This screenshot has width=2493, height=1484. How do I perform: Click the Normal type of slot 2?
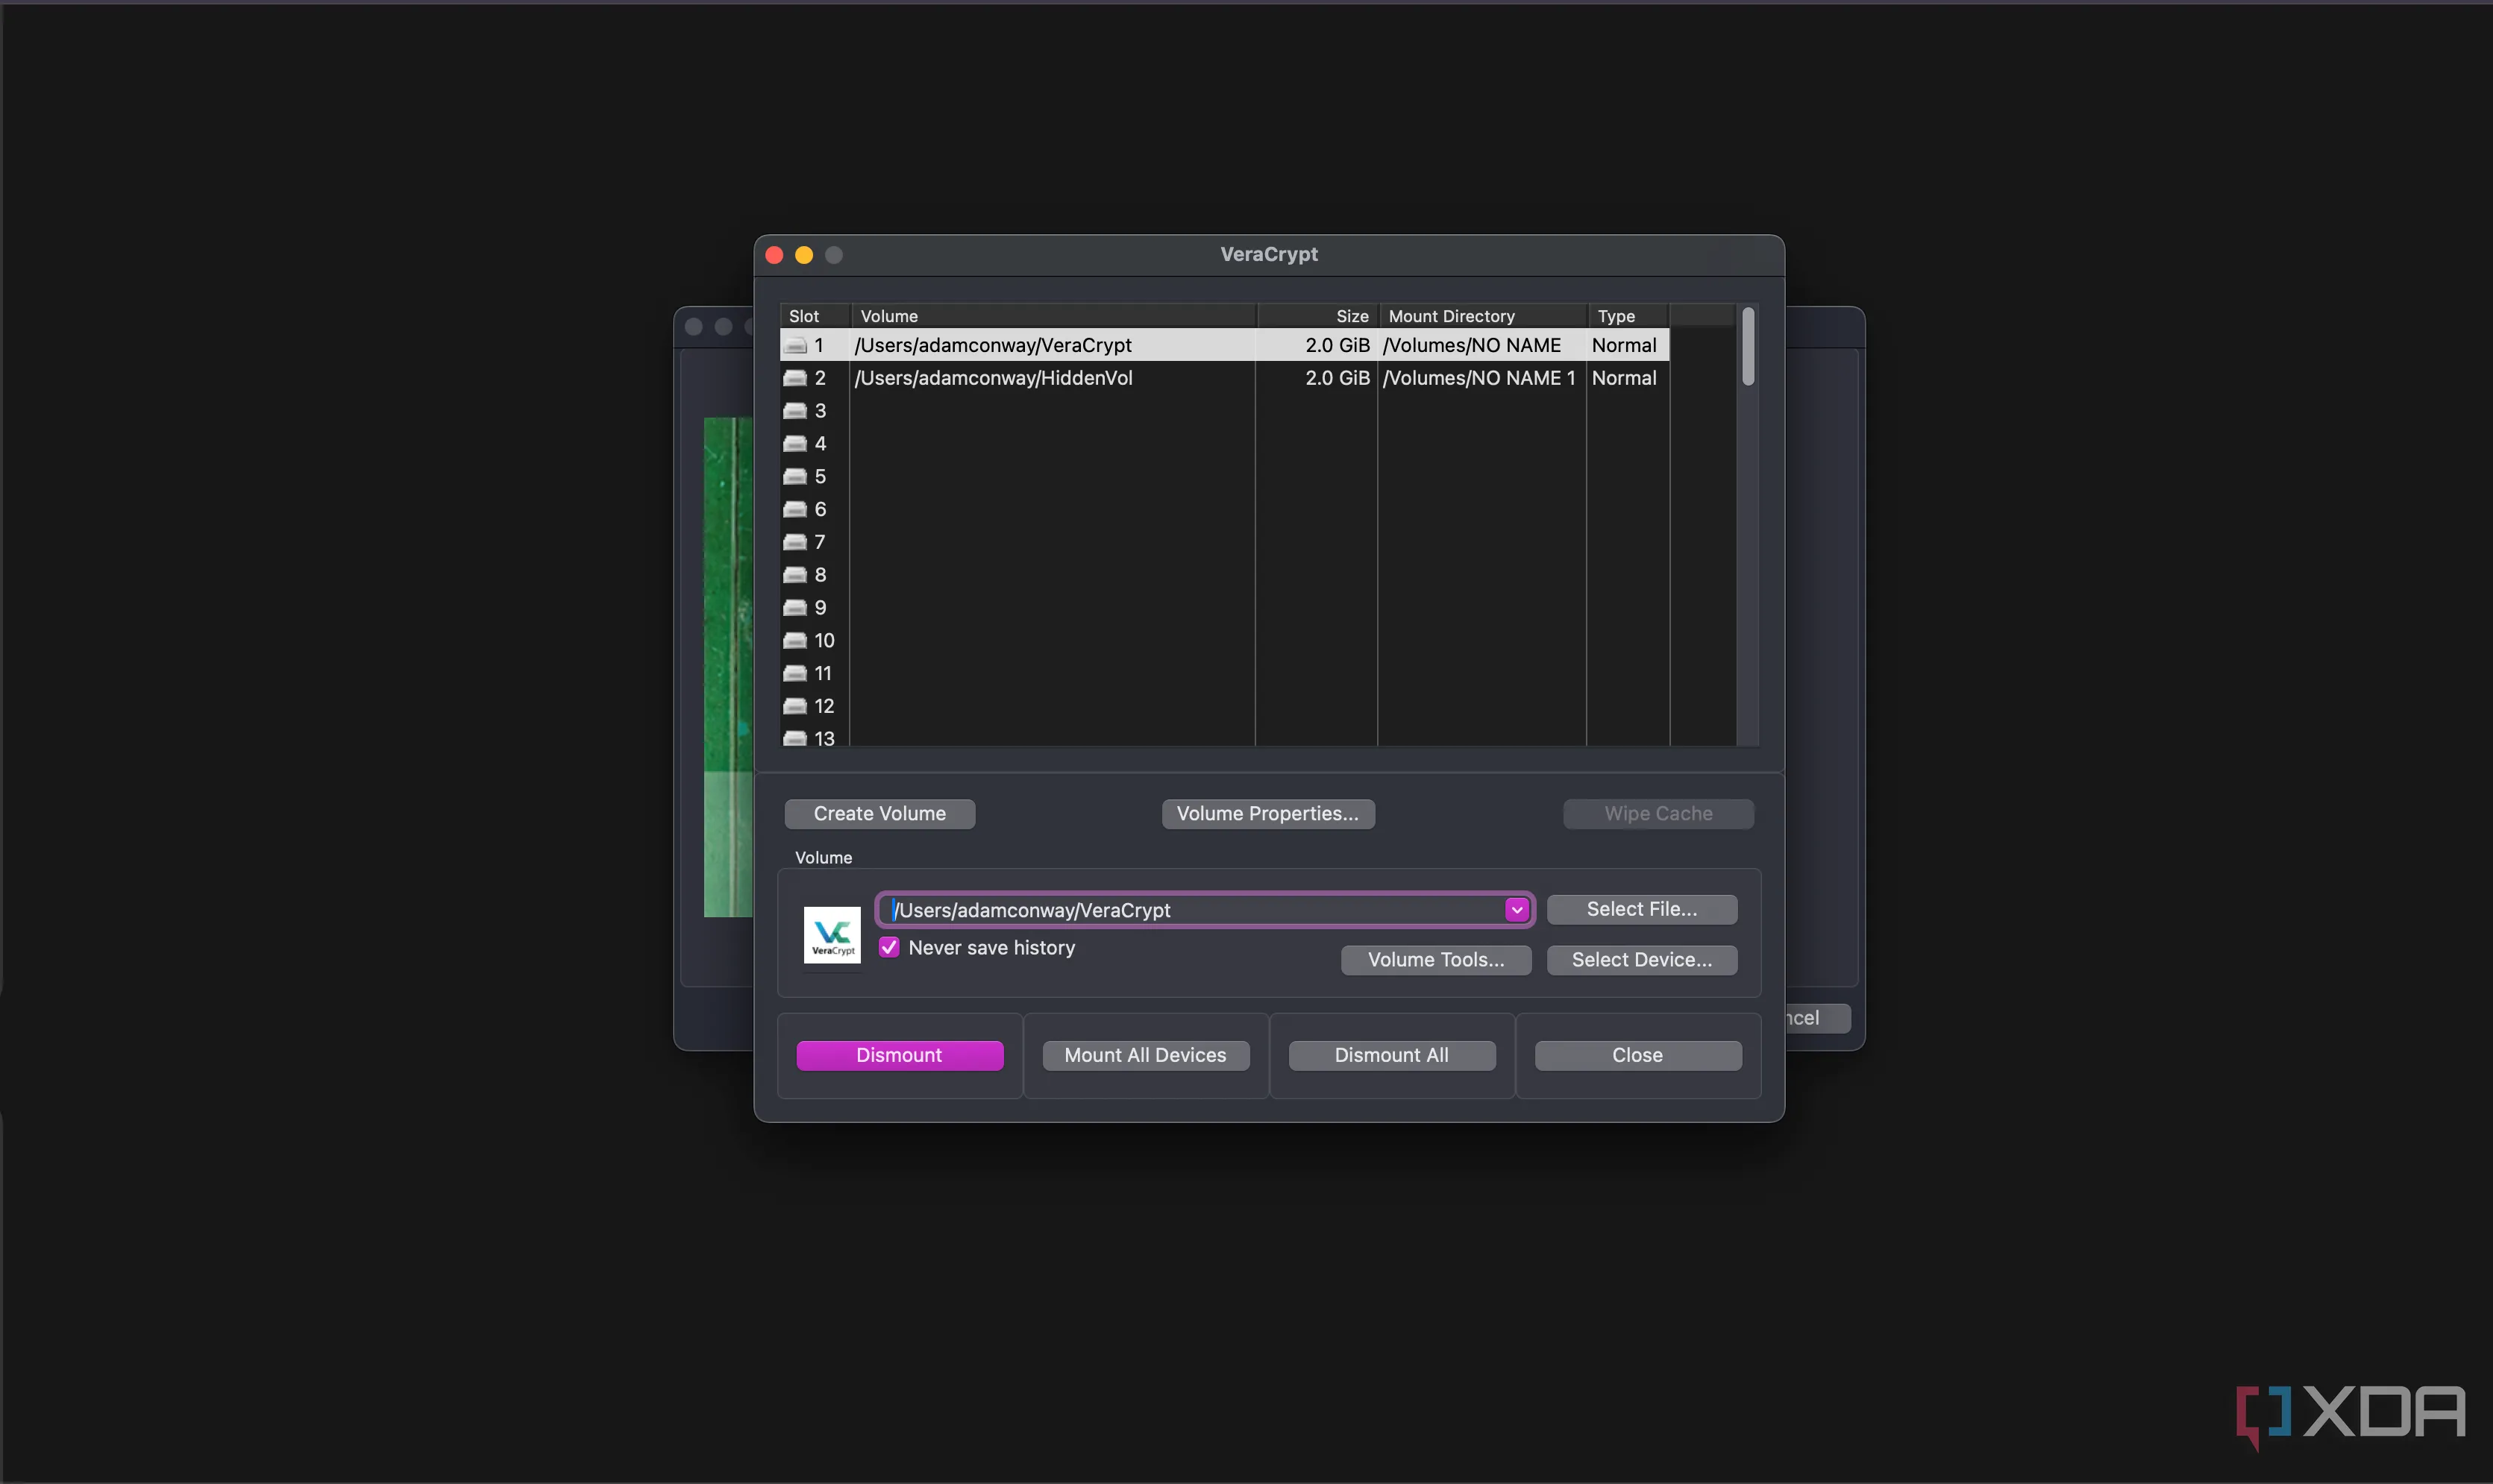pyautogui.click(x=1624, y=378)
